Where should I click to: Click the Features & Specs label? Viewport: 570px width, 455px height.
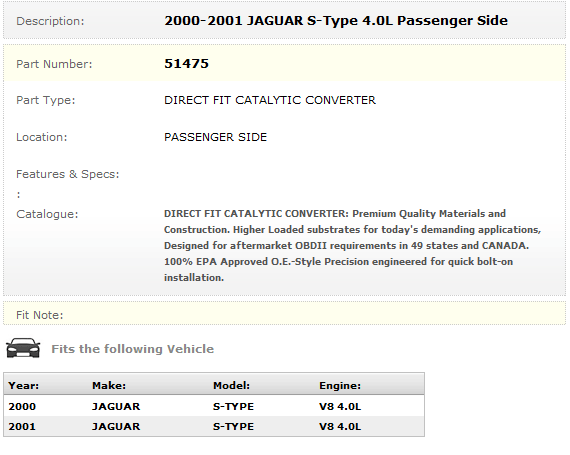click(68, 174)
